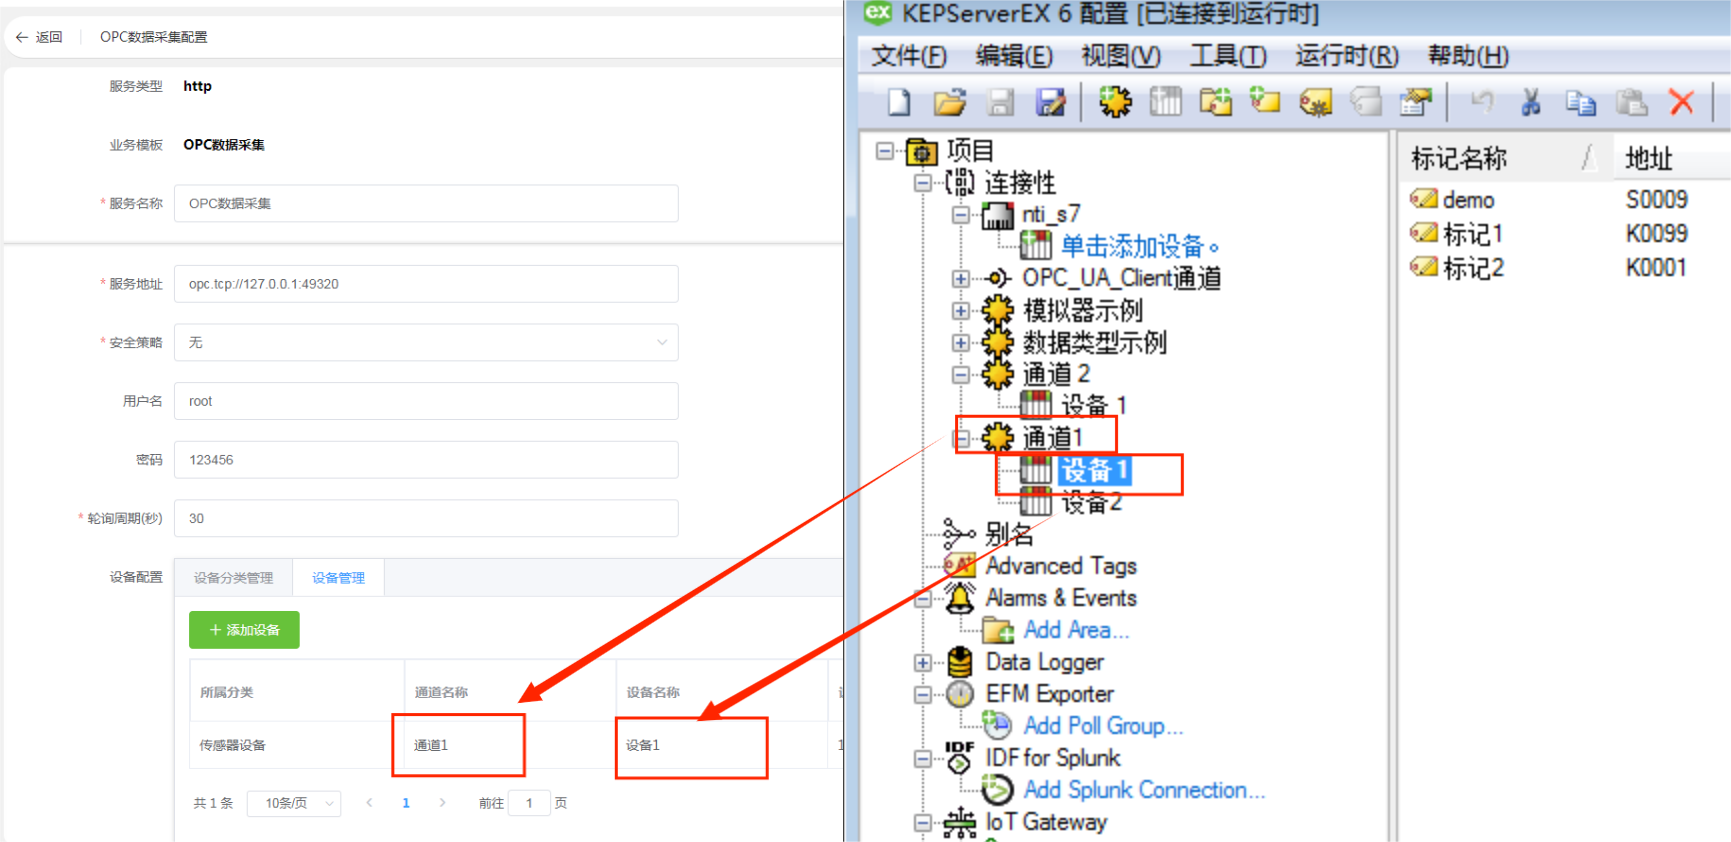
Task: Open the 安全策略 dropdown
Action: pyautogui.click(x=426, y=342)
